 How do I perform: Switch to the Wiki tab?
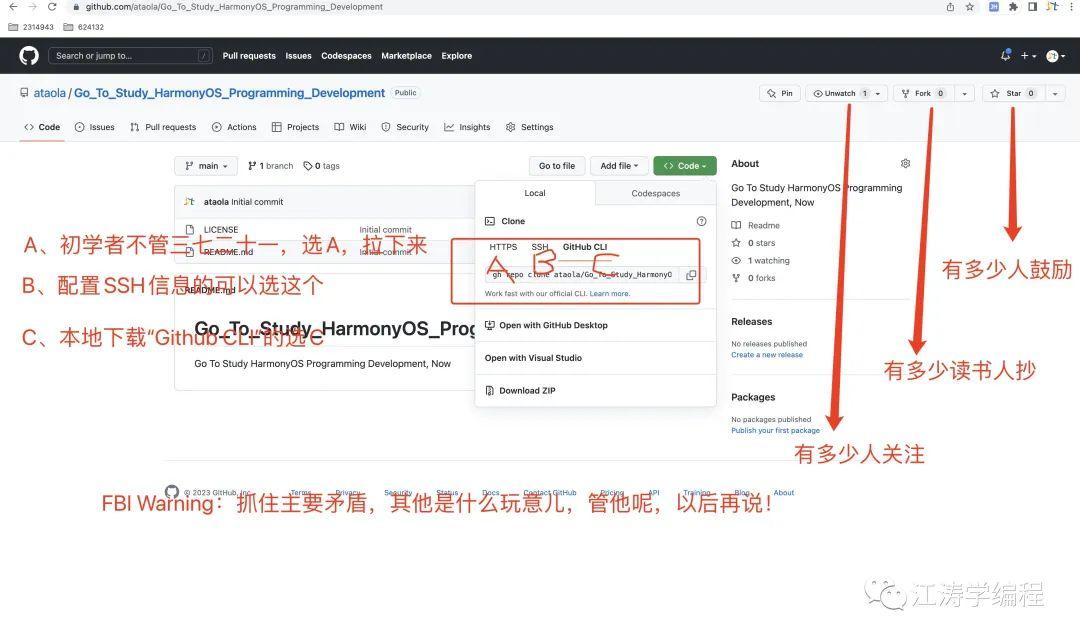350,127
